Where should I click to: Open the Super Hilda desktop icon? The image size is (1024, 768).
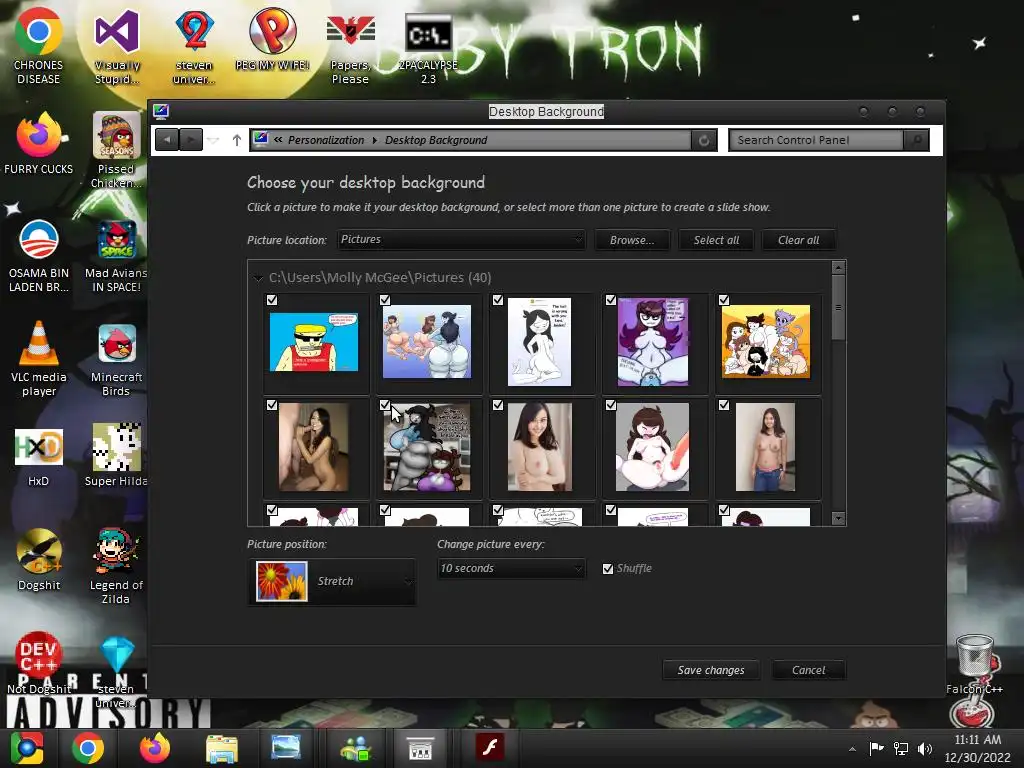[116, 456]
